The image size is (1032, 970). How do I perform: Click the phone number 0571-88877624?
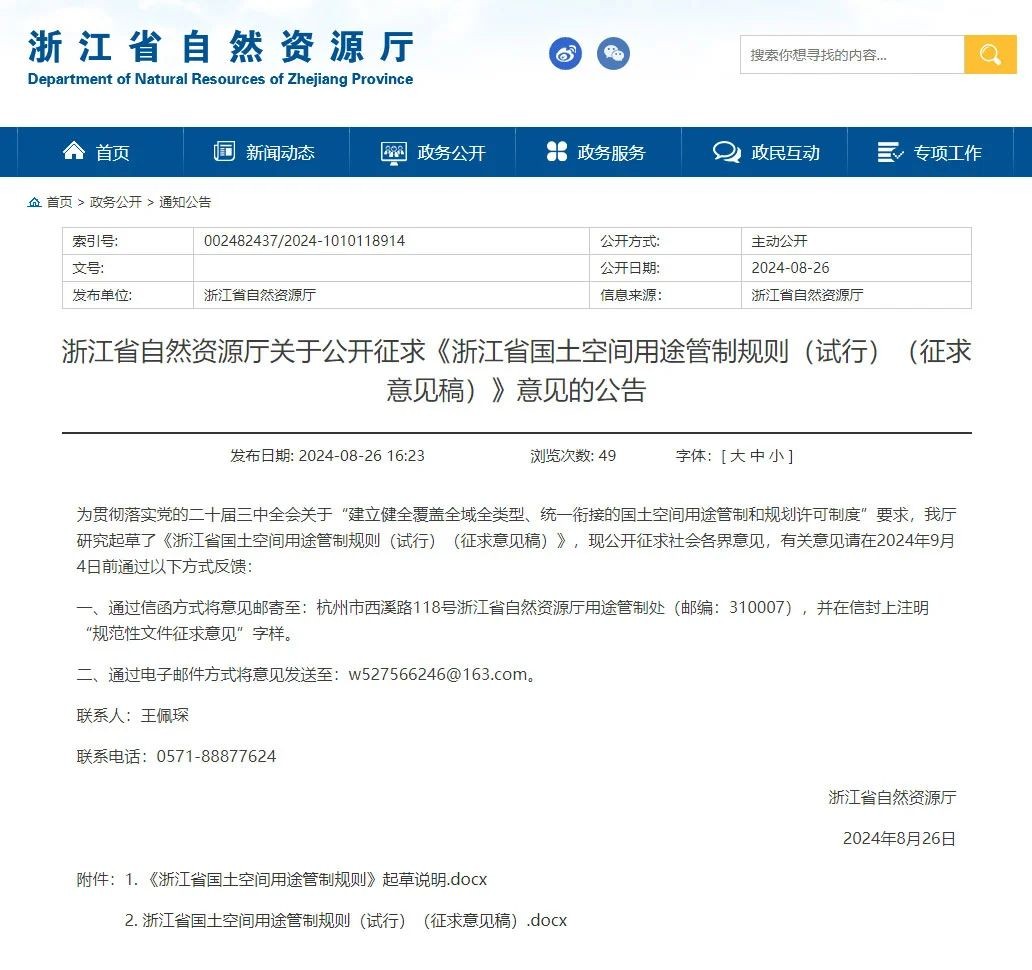click(216, 757)
